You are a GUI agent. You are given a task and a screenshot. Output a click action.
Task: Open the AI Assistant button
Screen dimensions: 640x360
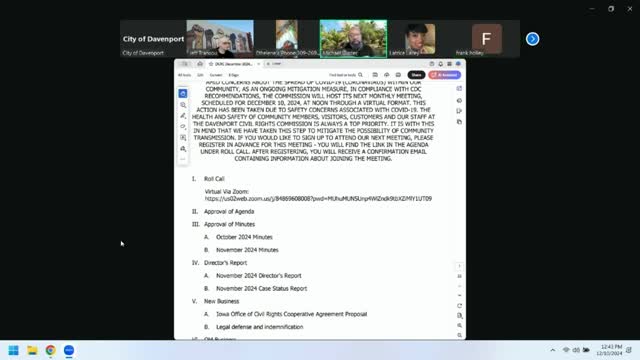(444, 75)
